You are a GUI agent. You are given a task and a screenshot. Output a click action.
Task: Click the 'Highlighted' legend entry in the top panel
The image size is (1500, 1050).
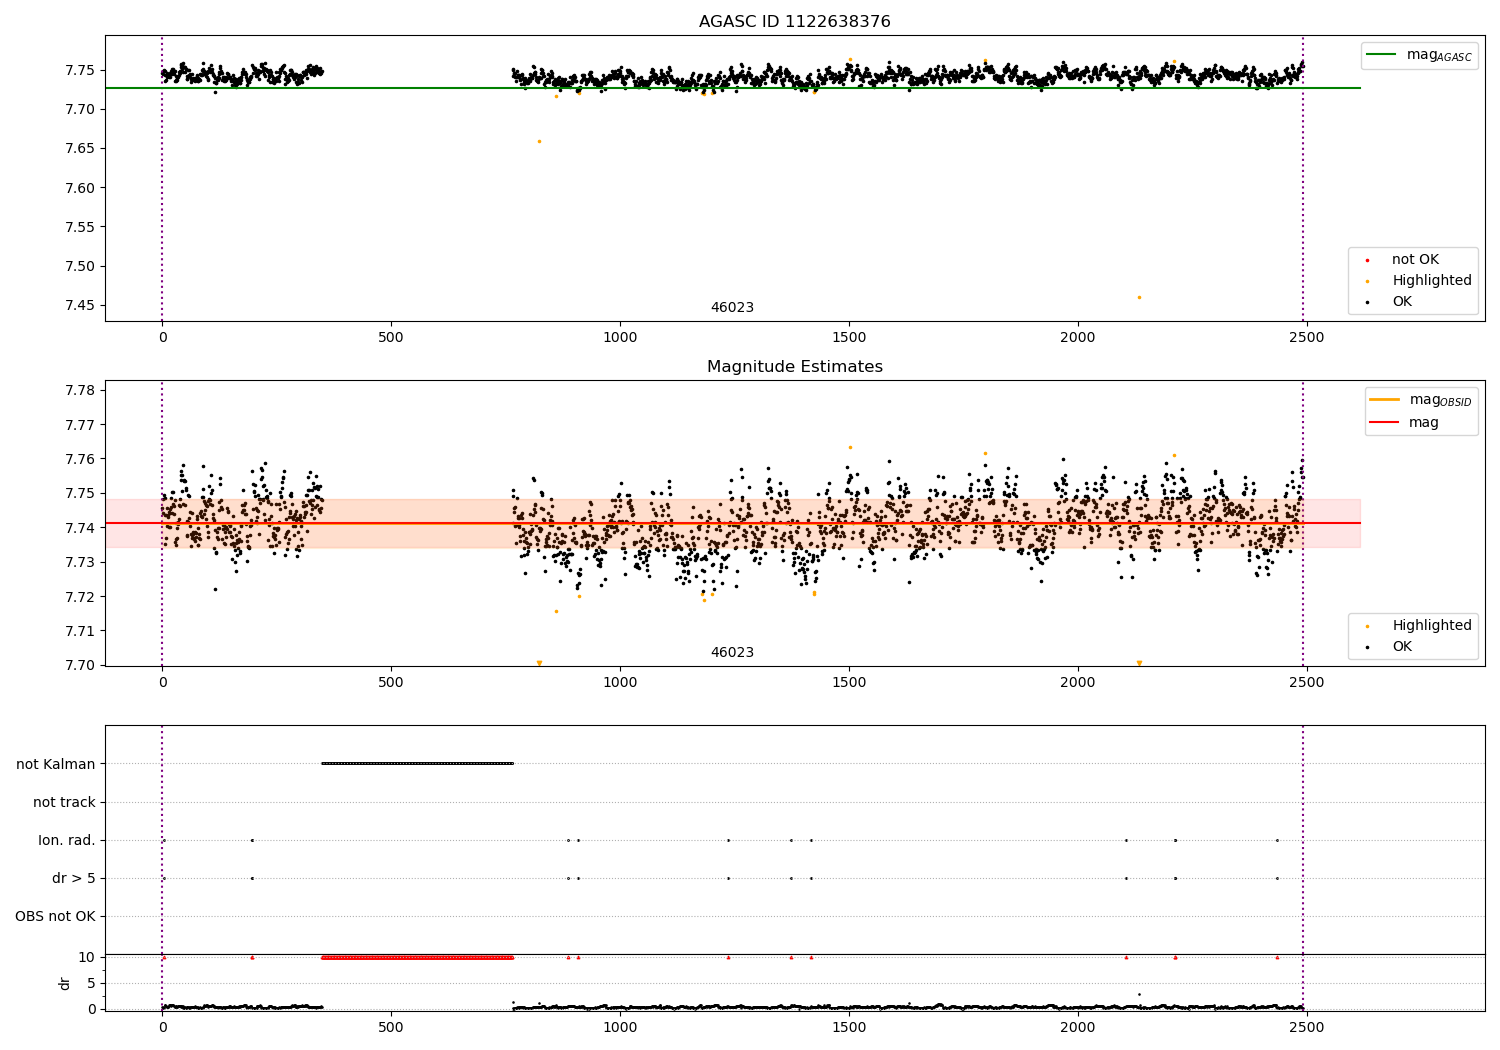[x=1419, y=281]
